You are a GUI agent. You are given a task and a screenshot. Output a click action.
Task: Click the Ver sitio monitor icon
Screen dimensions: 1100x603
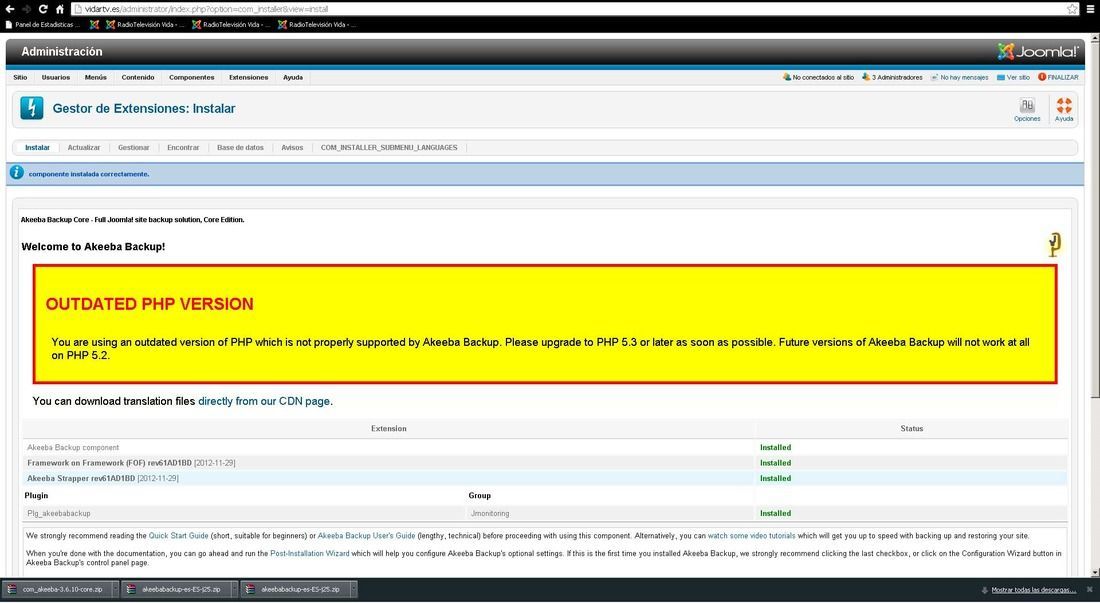(x=1001, y=77)
